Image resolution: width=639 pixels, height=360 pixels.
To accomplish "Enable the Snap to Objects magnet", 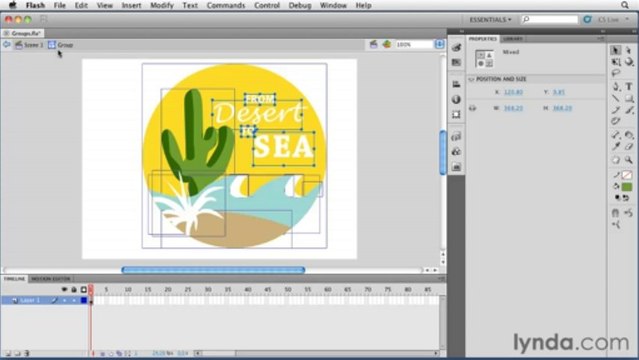I will coord(615,212).
